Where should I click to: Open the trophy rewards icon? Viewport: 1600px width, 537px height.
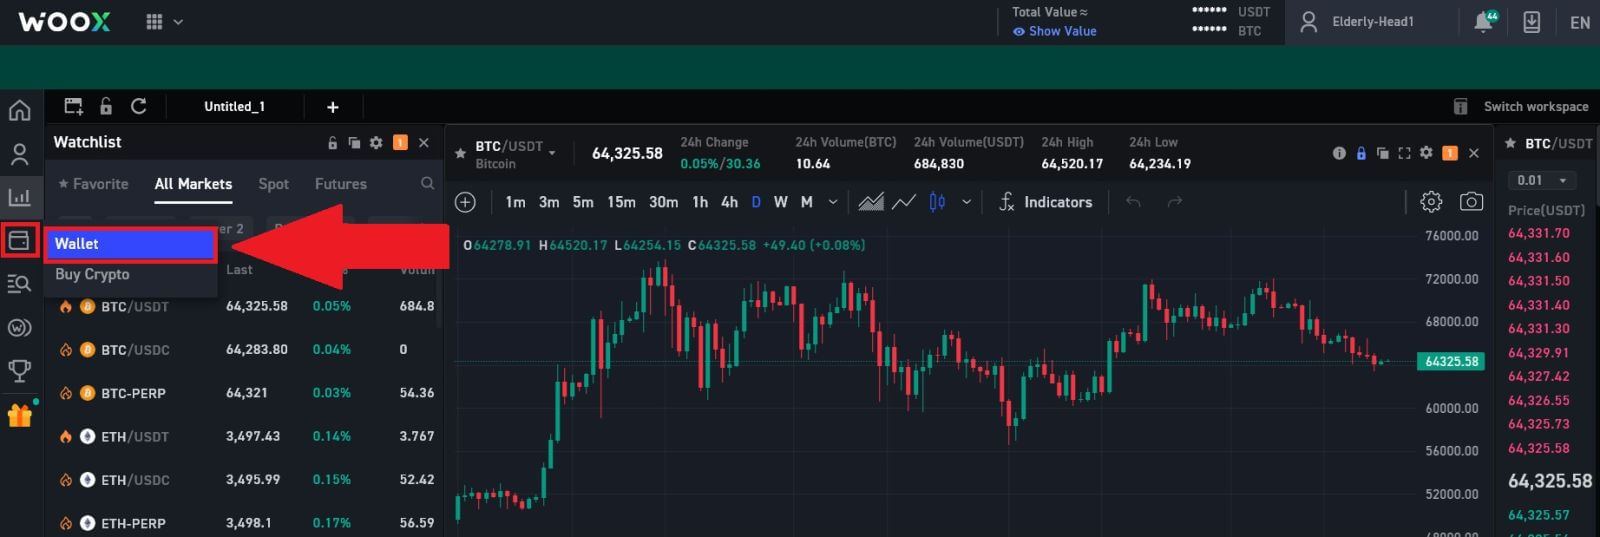(19, 371)
